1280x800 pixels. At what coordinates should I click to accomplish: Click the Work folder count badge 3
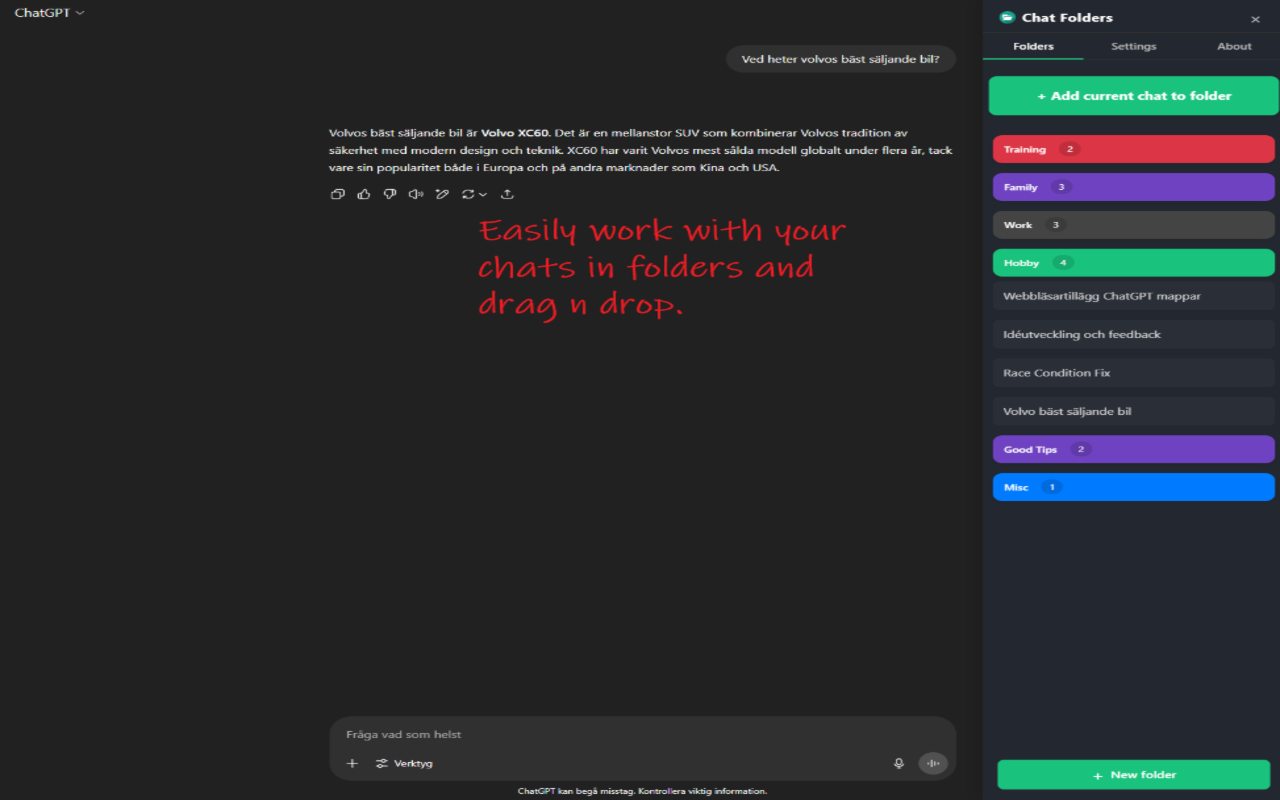tap(1055, 225)
